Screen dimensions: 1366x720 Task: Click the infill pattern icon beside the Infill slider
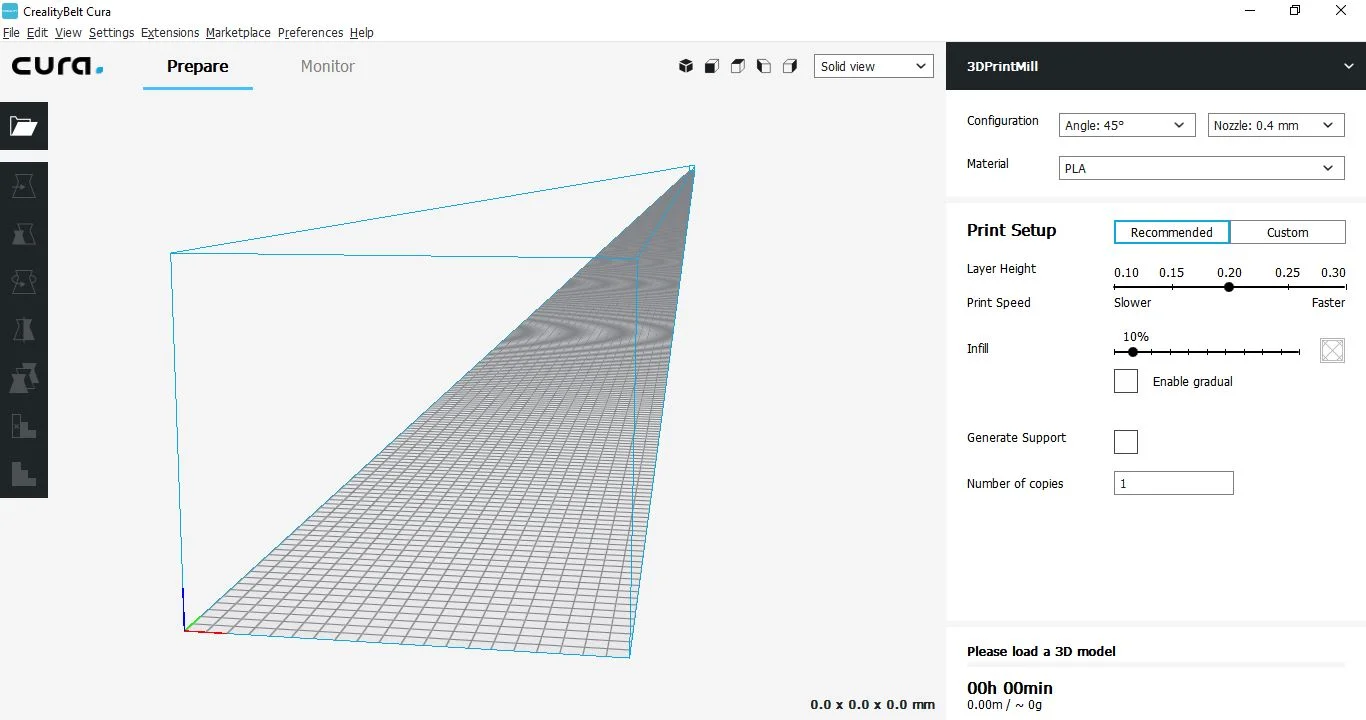point(1332,350)
